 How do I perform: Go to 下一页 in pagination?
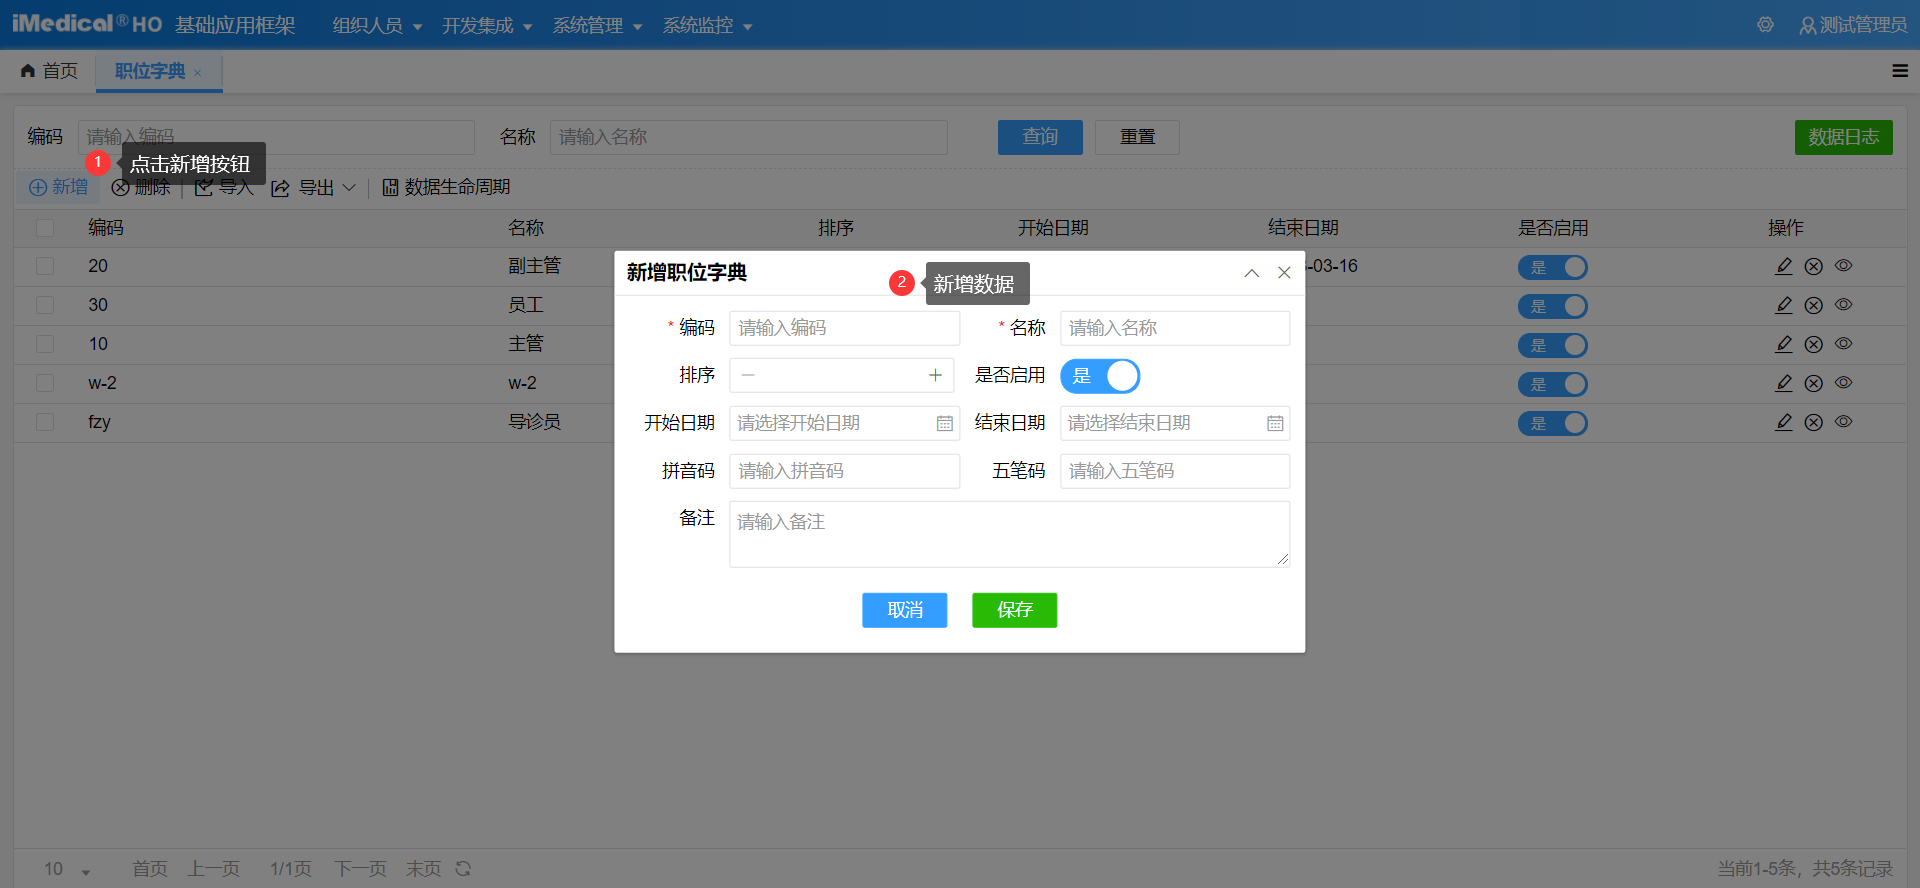(x=360, y=869)
